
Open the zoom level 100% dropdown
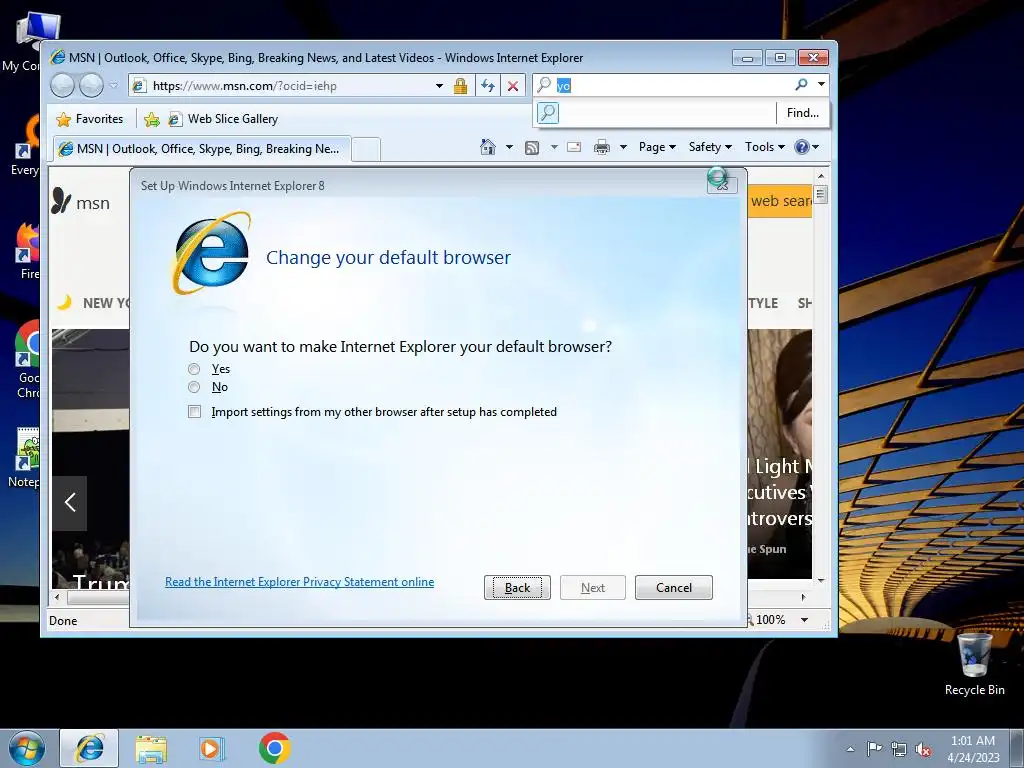point(805,620)
